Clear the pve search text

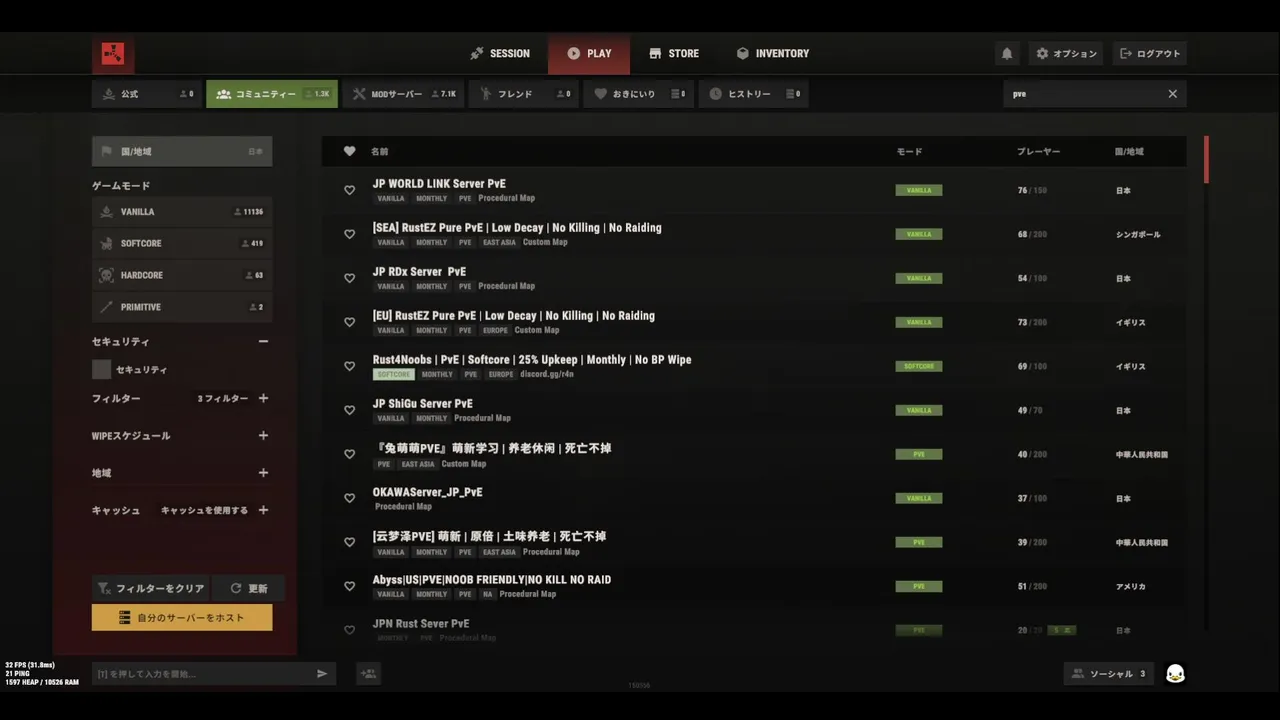click(1173, 94)
